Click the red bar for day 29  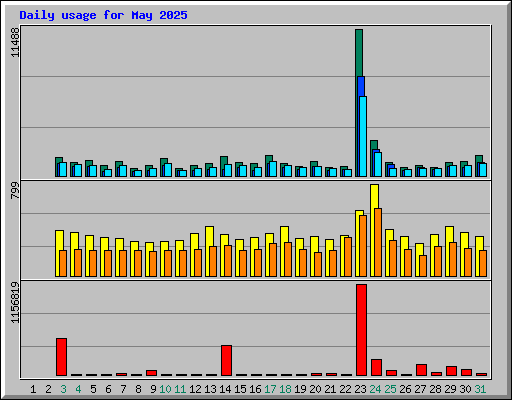tap(451, 371)
